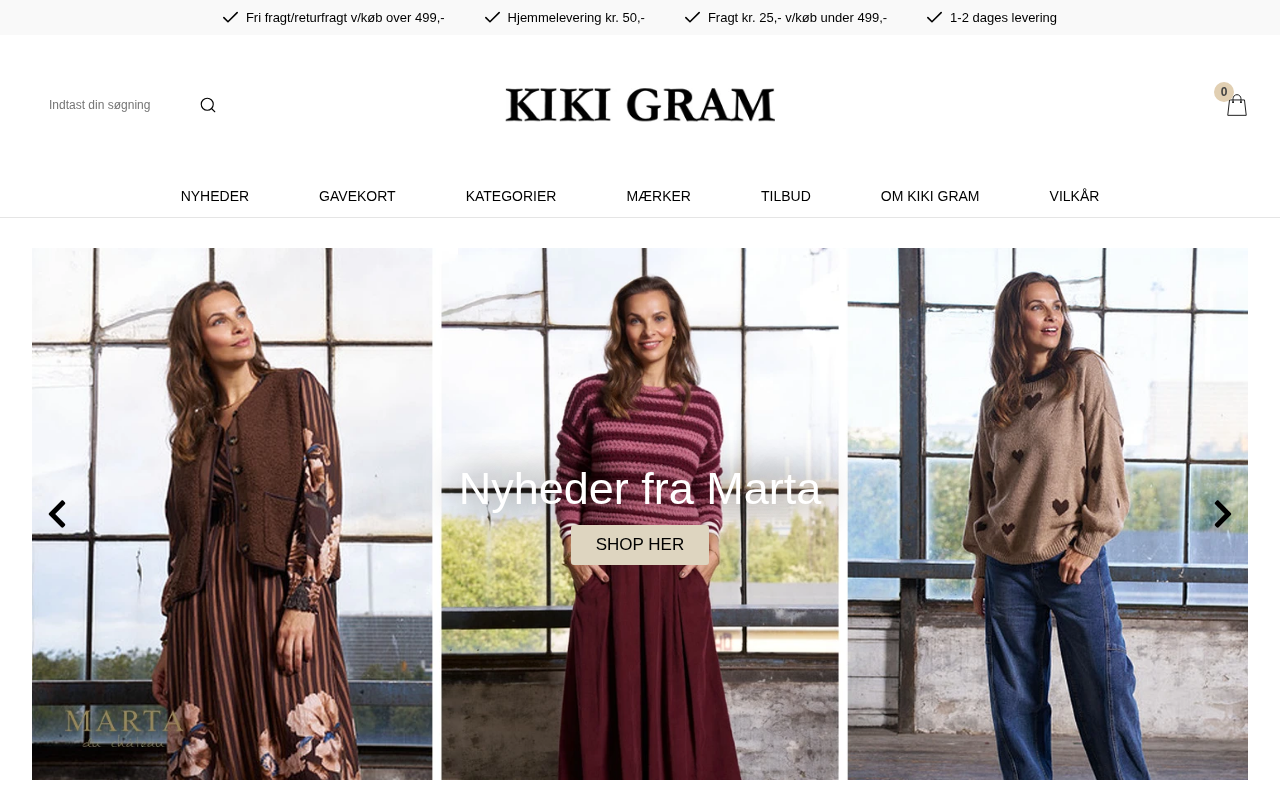Open the shopping bag cart icon
Image resolution: width=1280 pixels, height=800 pixels.
click(1237, 105)
